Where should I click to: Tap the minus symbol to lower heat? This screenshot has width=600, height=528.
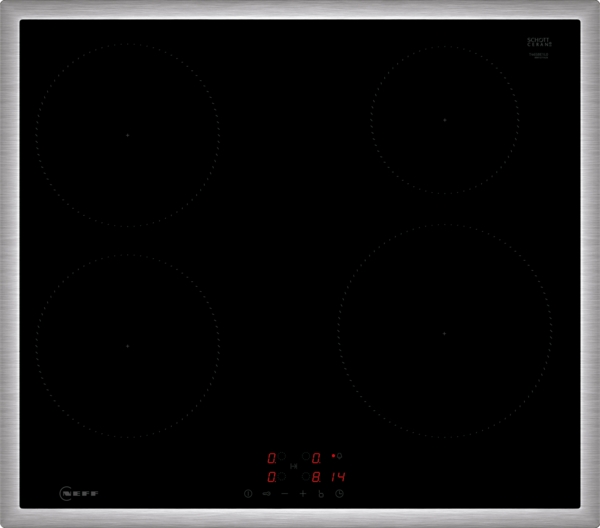pyautogui.click(x=285, y=494)
